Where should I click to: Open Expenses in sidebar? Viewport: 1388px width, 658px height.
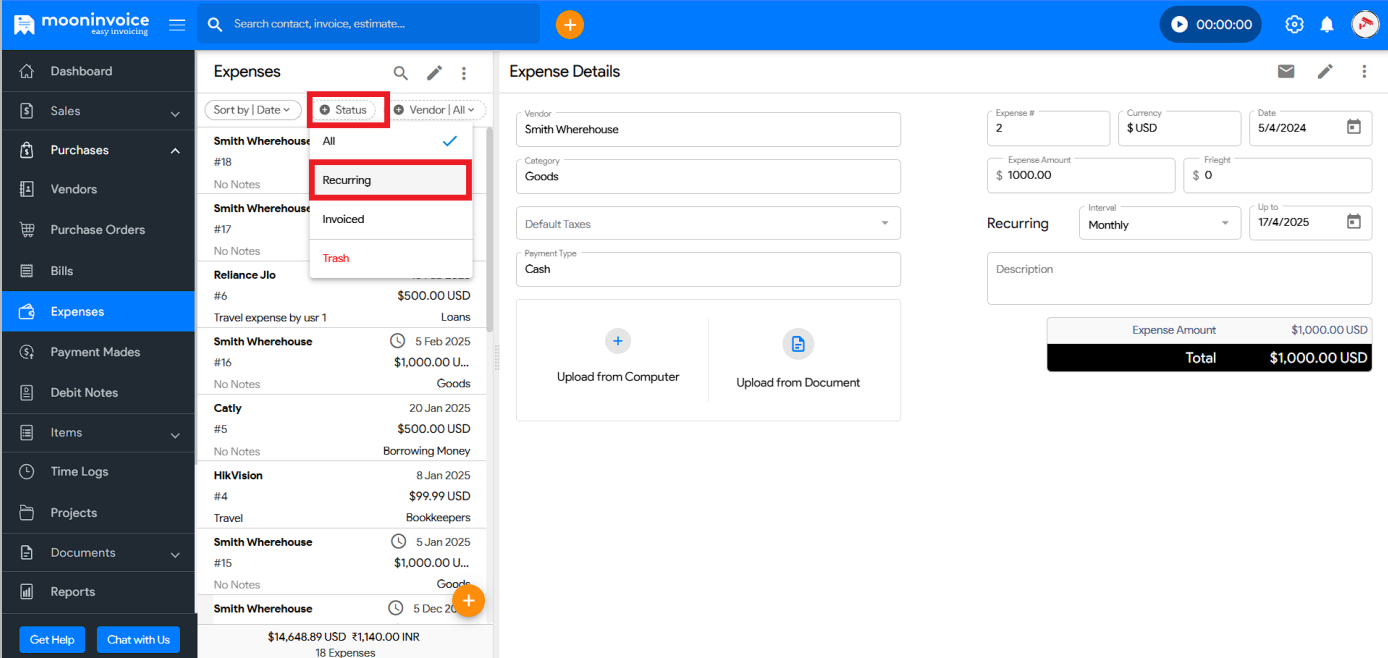point(98,312)
